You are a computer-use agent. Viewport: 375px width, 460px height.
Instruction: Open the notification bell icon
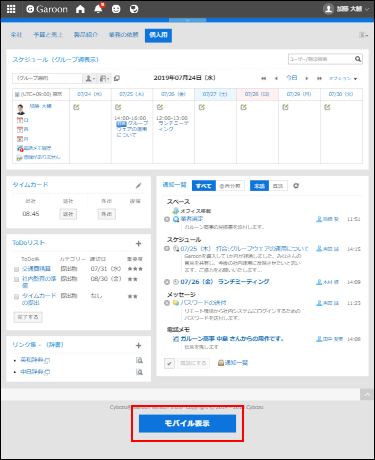click(98, 9)
